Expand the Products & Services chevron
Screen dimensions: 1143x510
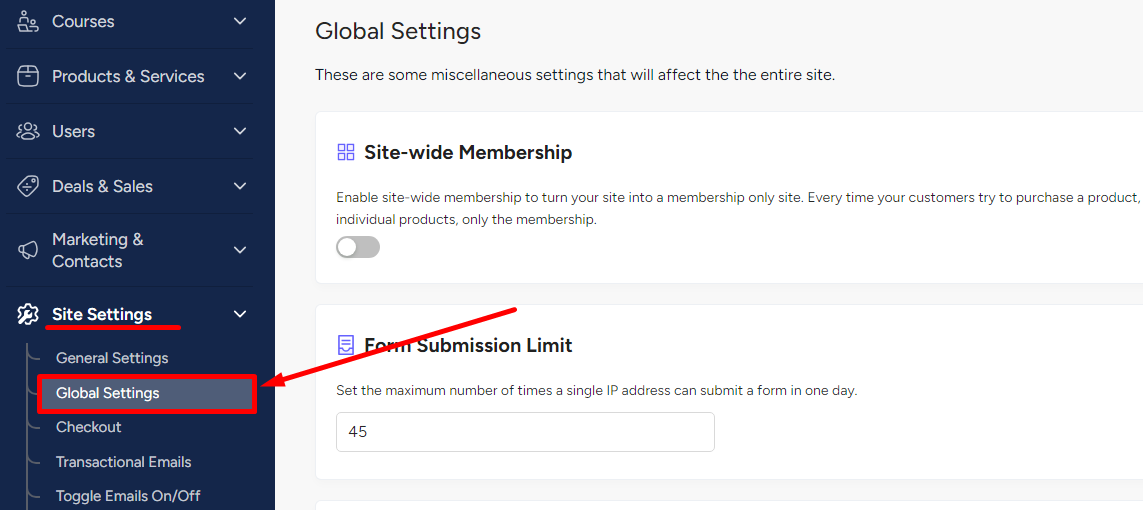(239, 76)
